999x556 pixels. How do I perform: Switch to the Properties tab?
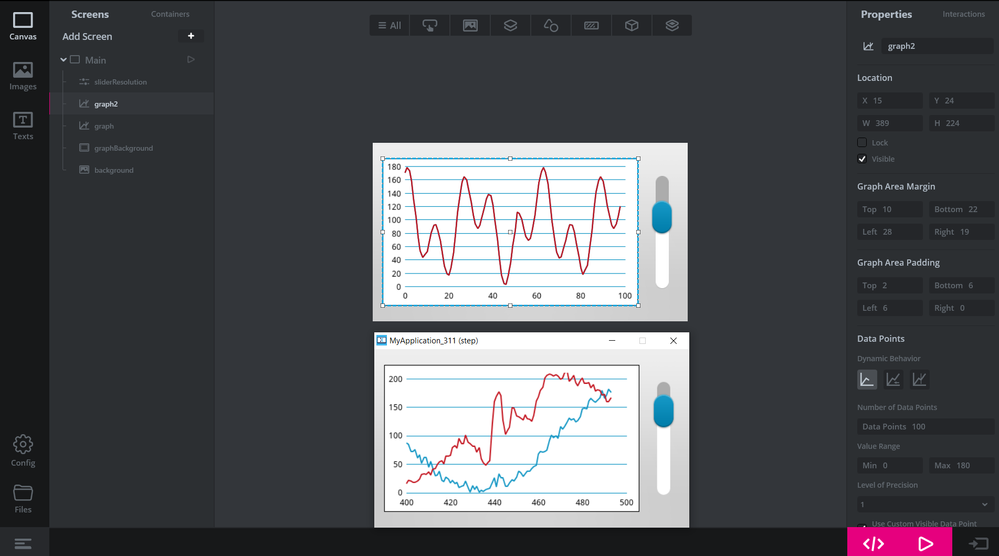click(886, 14)
